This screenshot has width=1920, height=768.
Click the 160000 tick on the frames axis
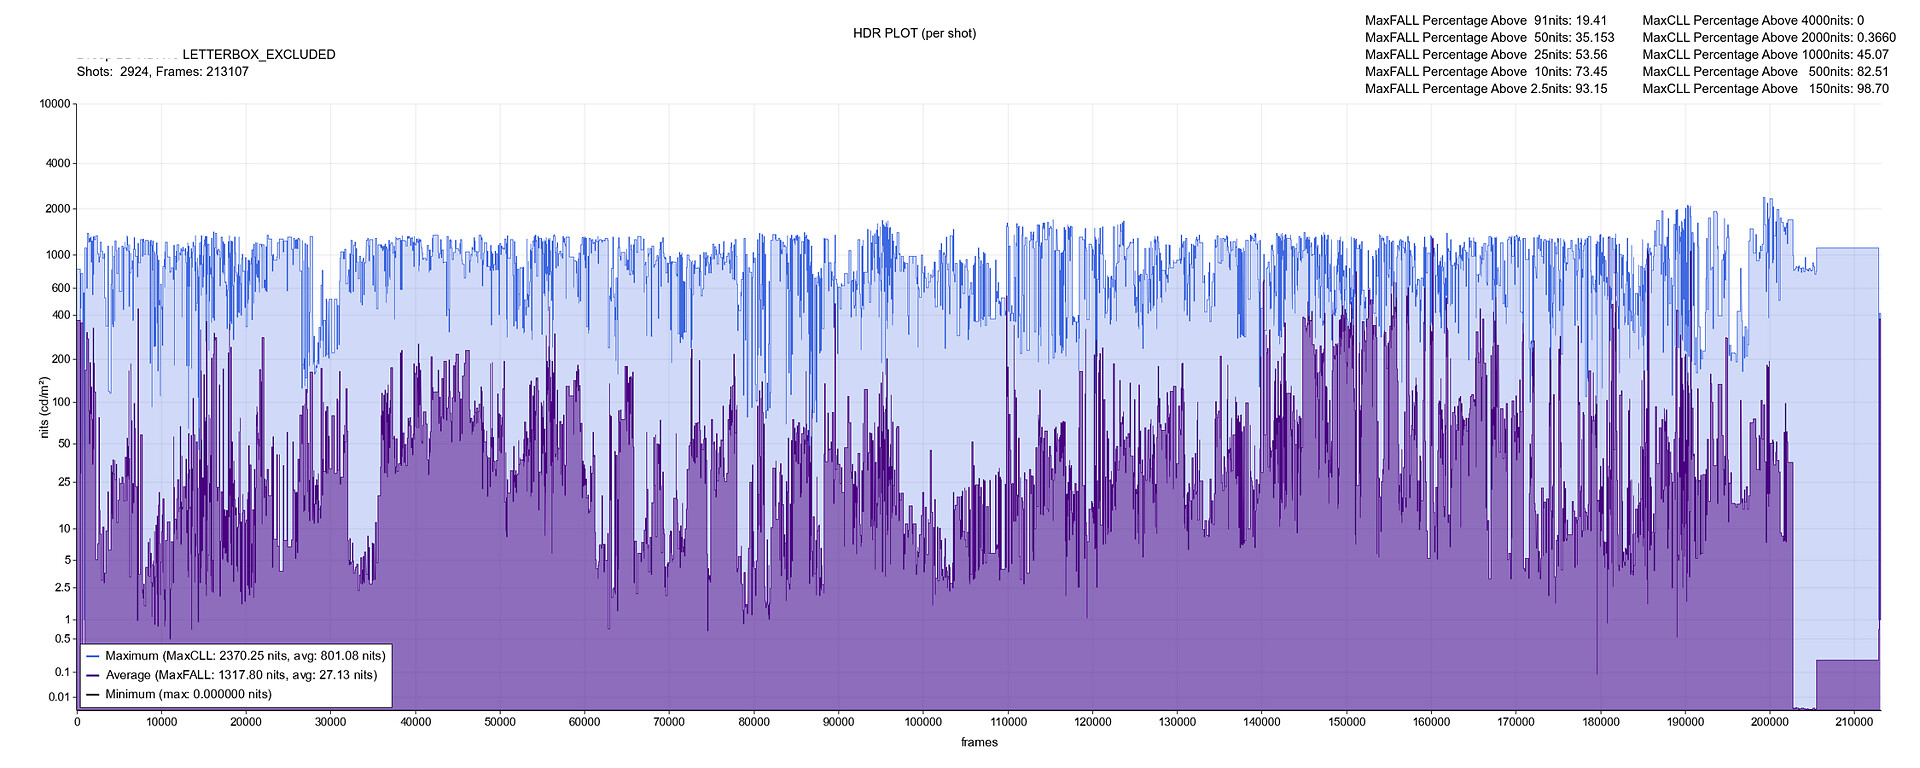tap(1431, 722)
